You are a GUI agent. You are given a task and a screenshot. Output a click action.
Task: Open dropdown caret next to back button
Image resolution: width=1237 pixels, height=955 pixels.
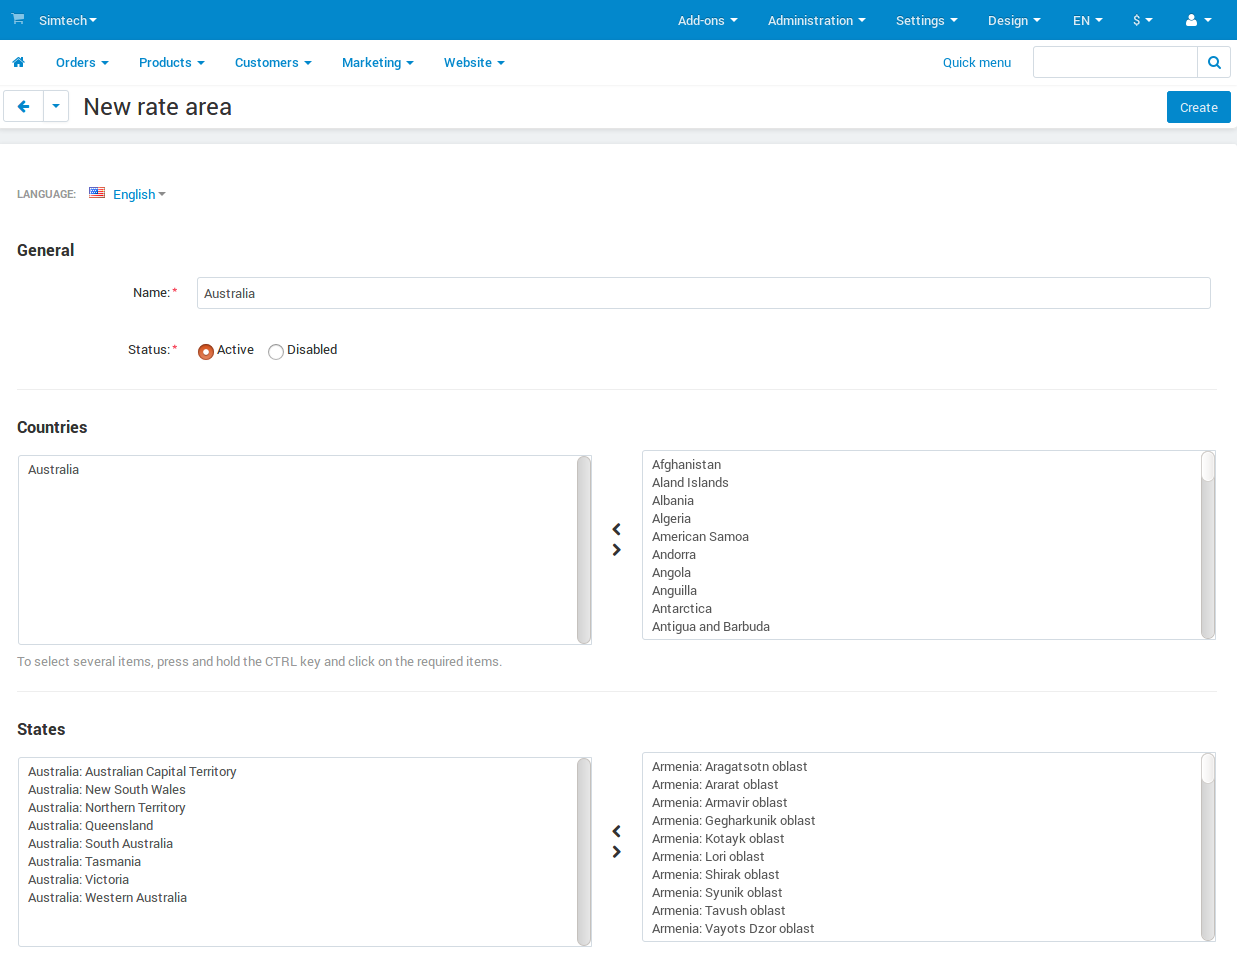tap(56, 106)
